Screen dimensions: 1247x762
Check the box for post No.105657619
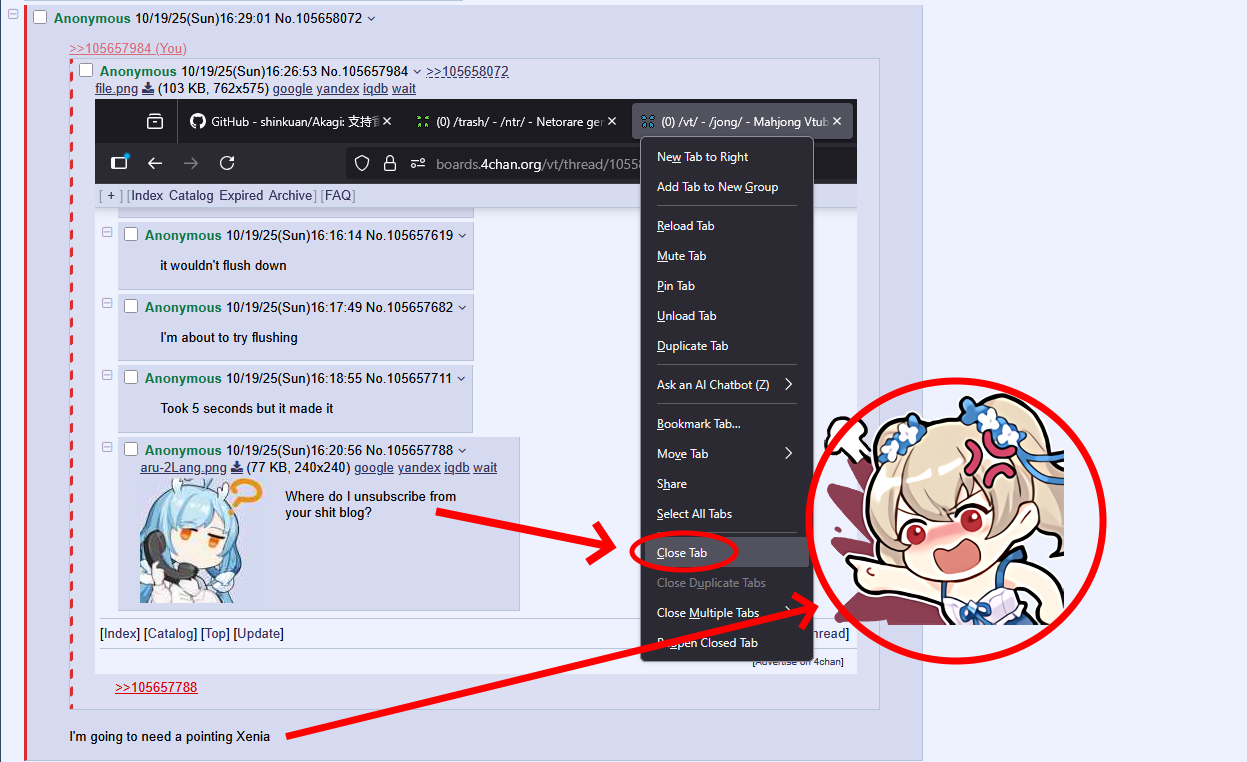click(131, 235)
